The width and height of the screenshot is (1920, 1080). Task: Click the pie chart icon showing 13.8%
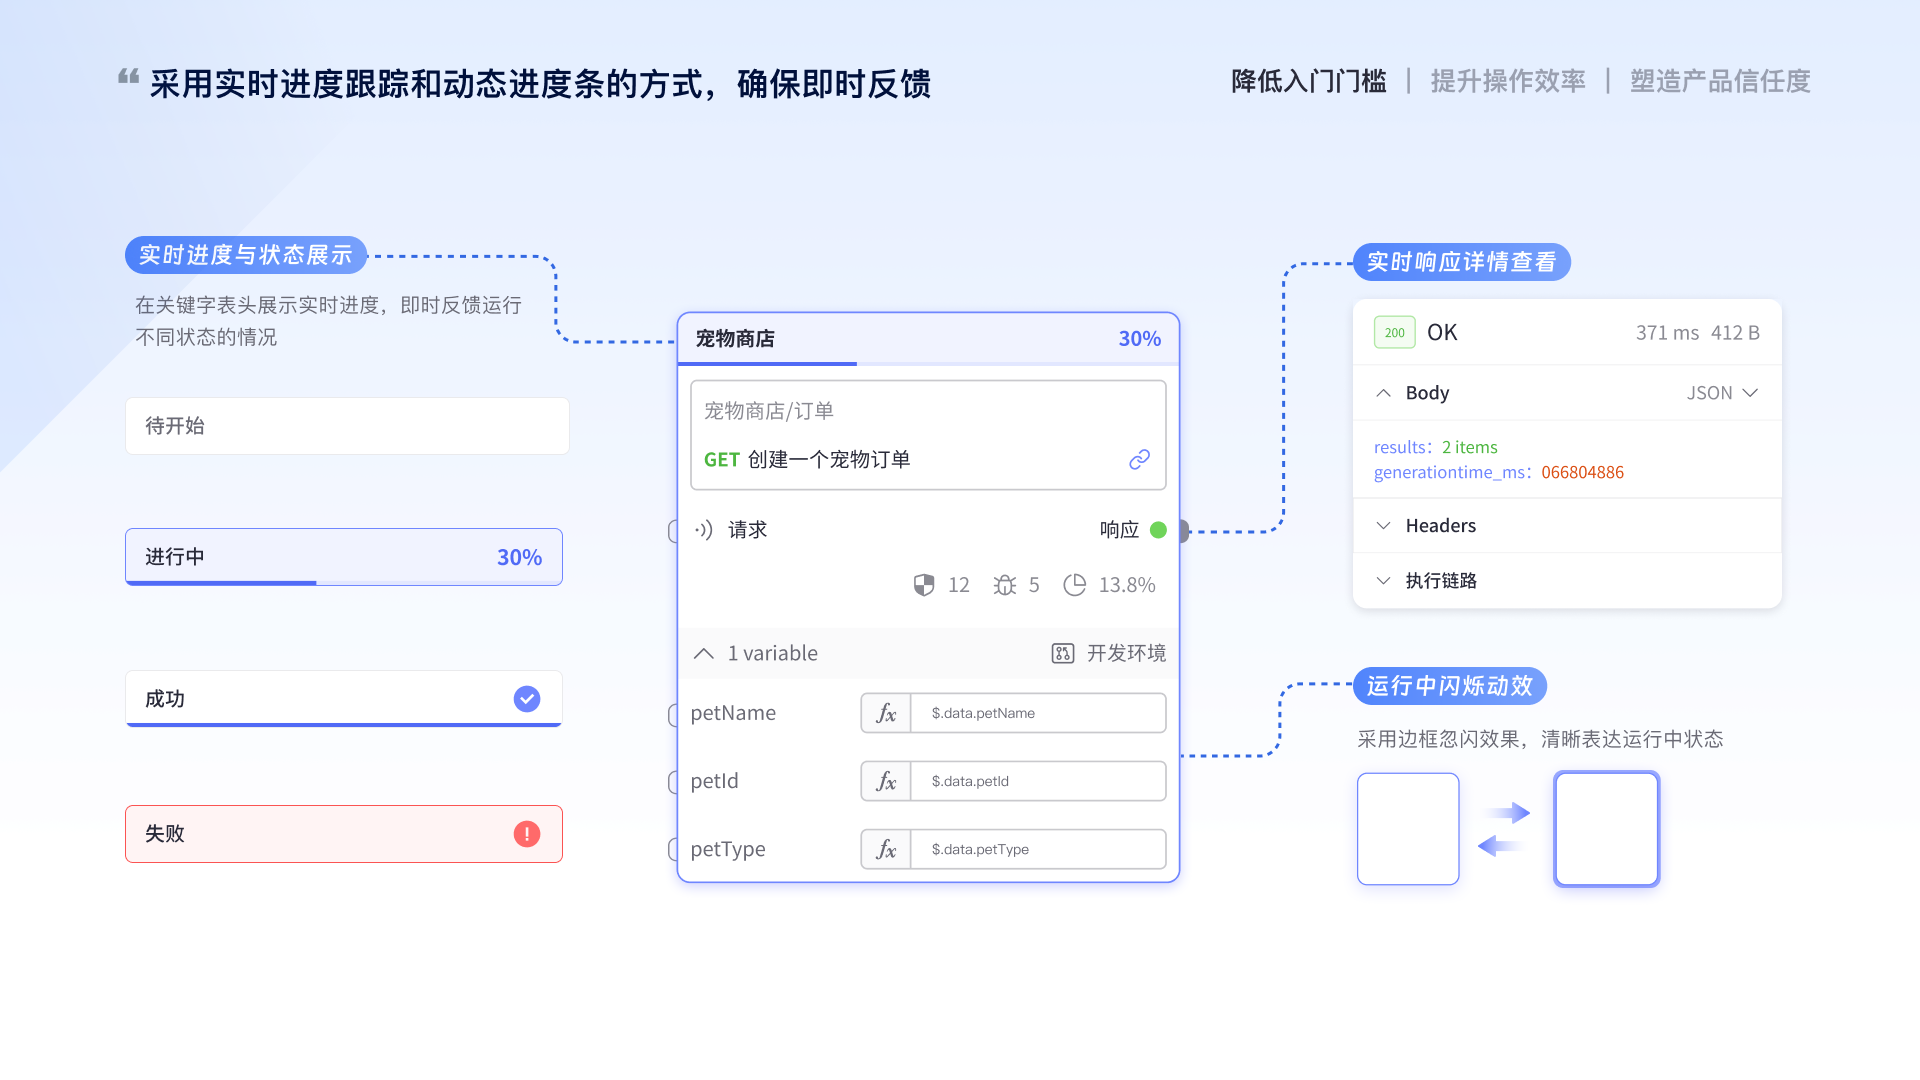1075,585
